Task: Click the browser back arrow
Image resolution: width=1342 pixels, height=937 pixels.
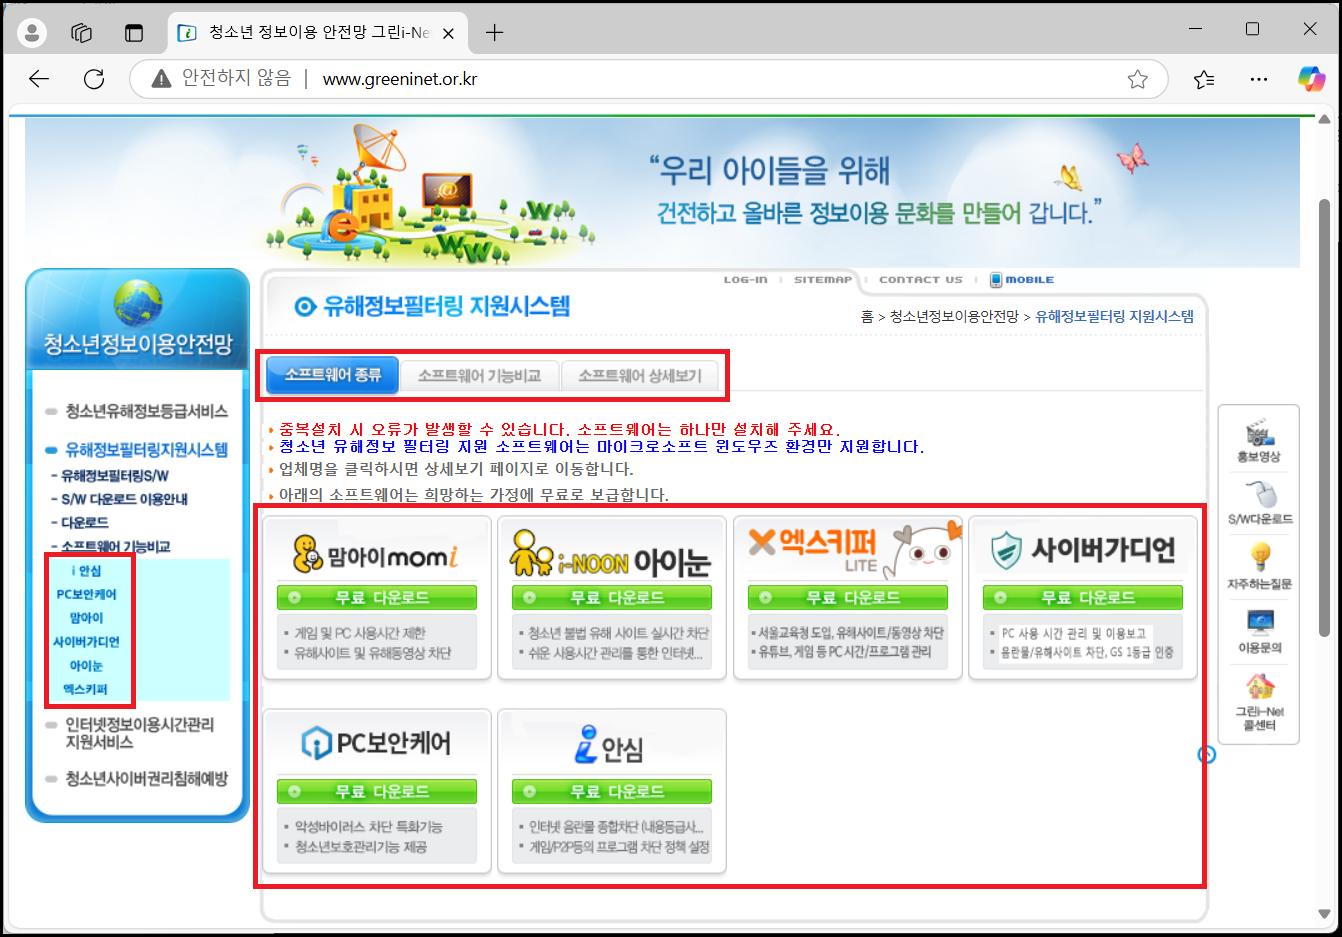Action: click(39, 79)
